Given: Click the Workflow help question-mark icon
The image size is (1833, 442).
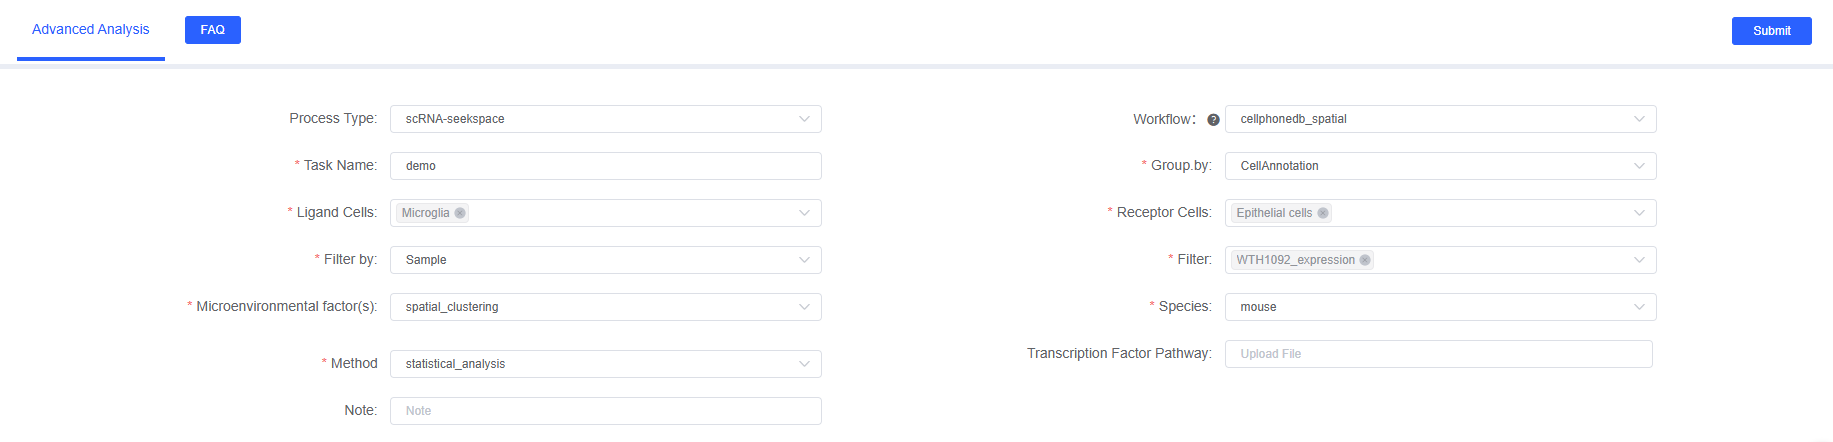Looking at the screenshot, I should pyautogui.click(x=1213, y=120).
